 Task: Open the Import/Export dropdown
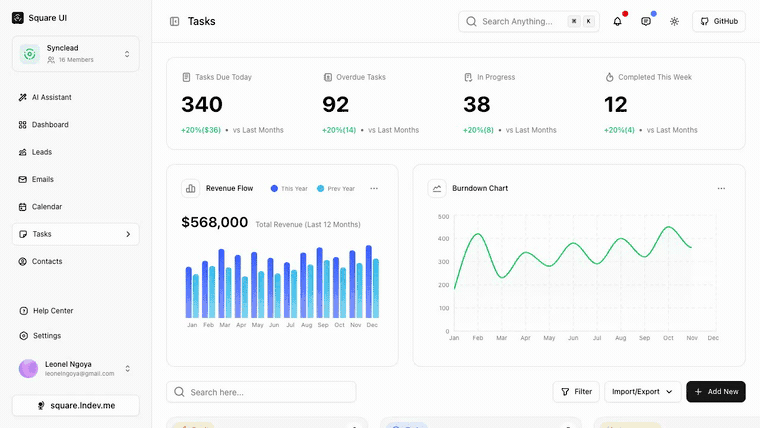[642, 392]
